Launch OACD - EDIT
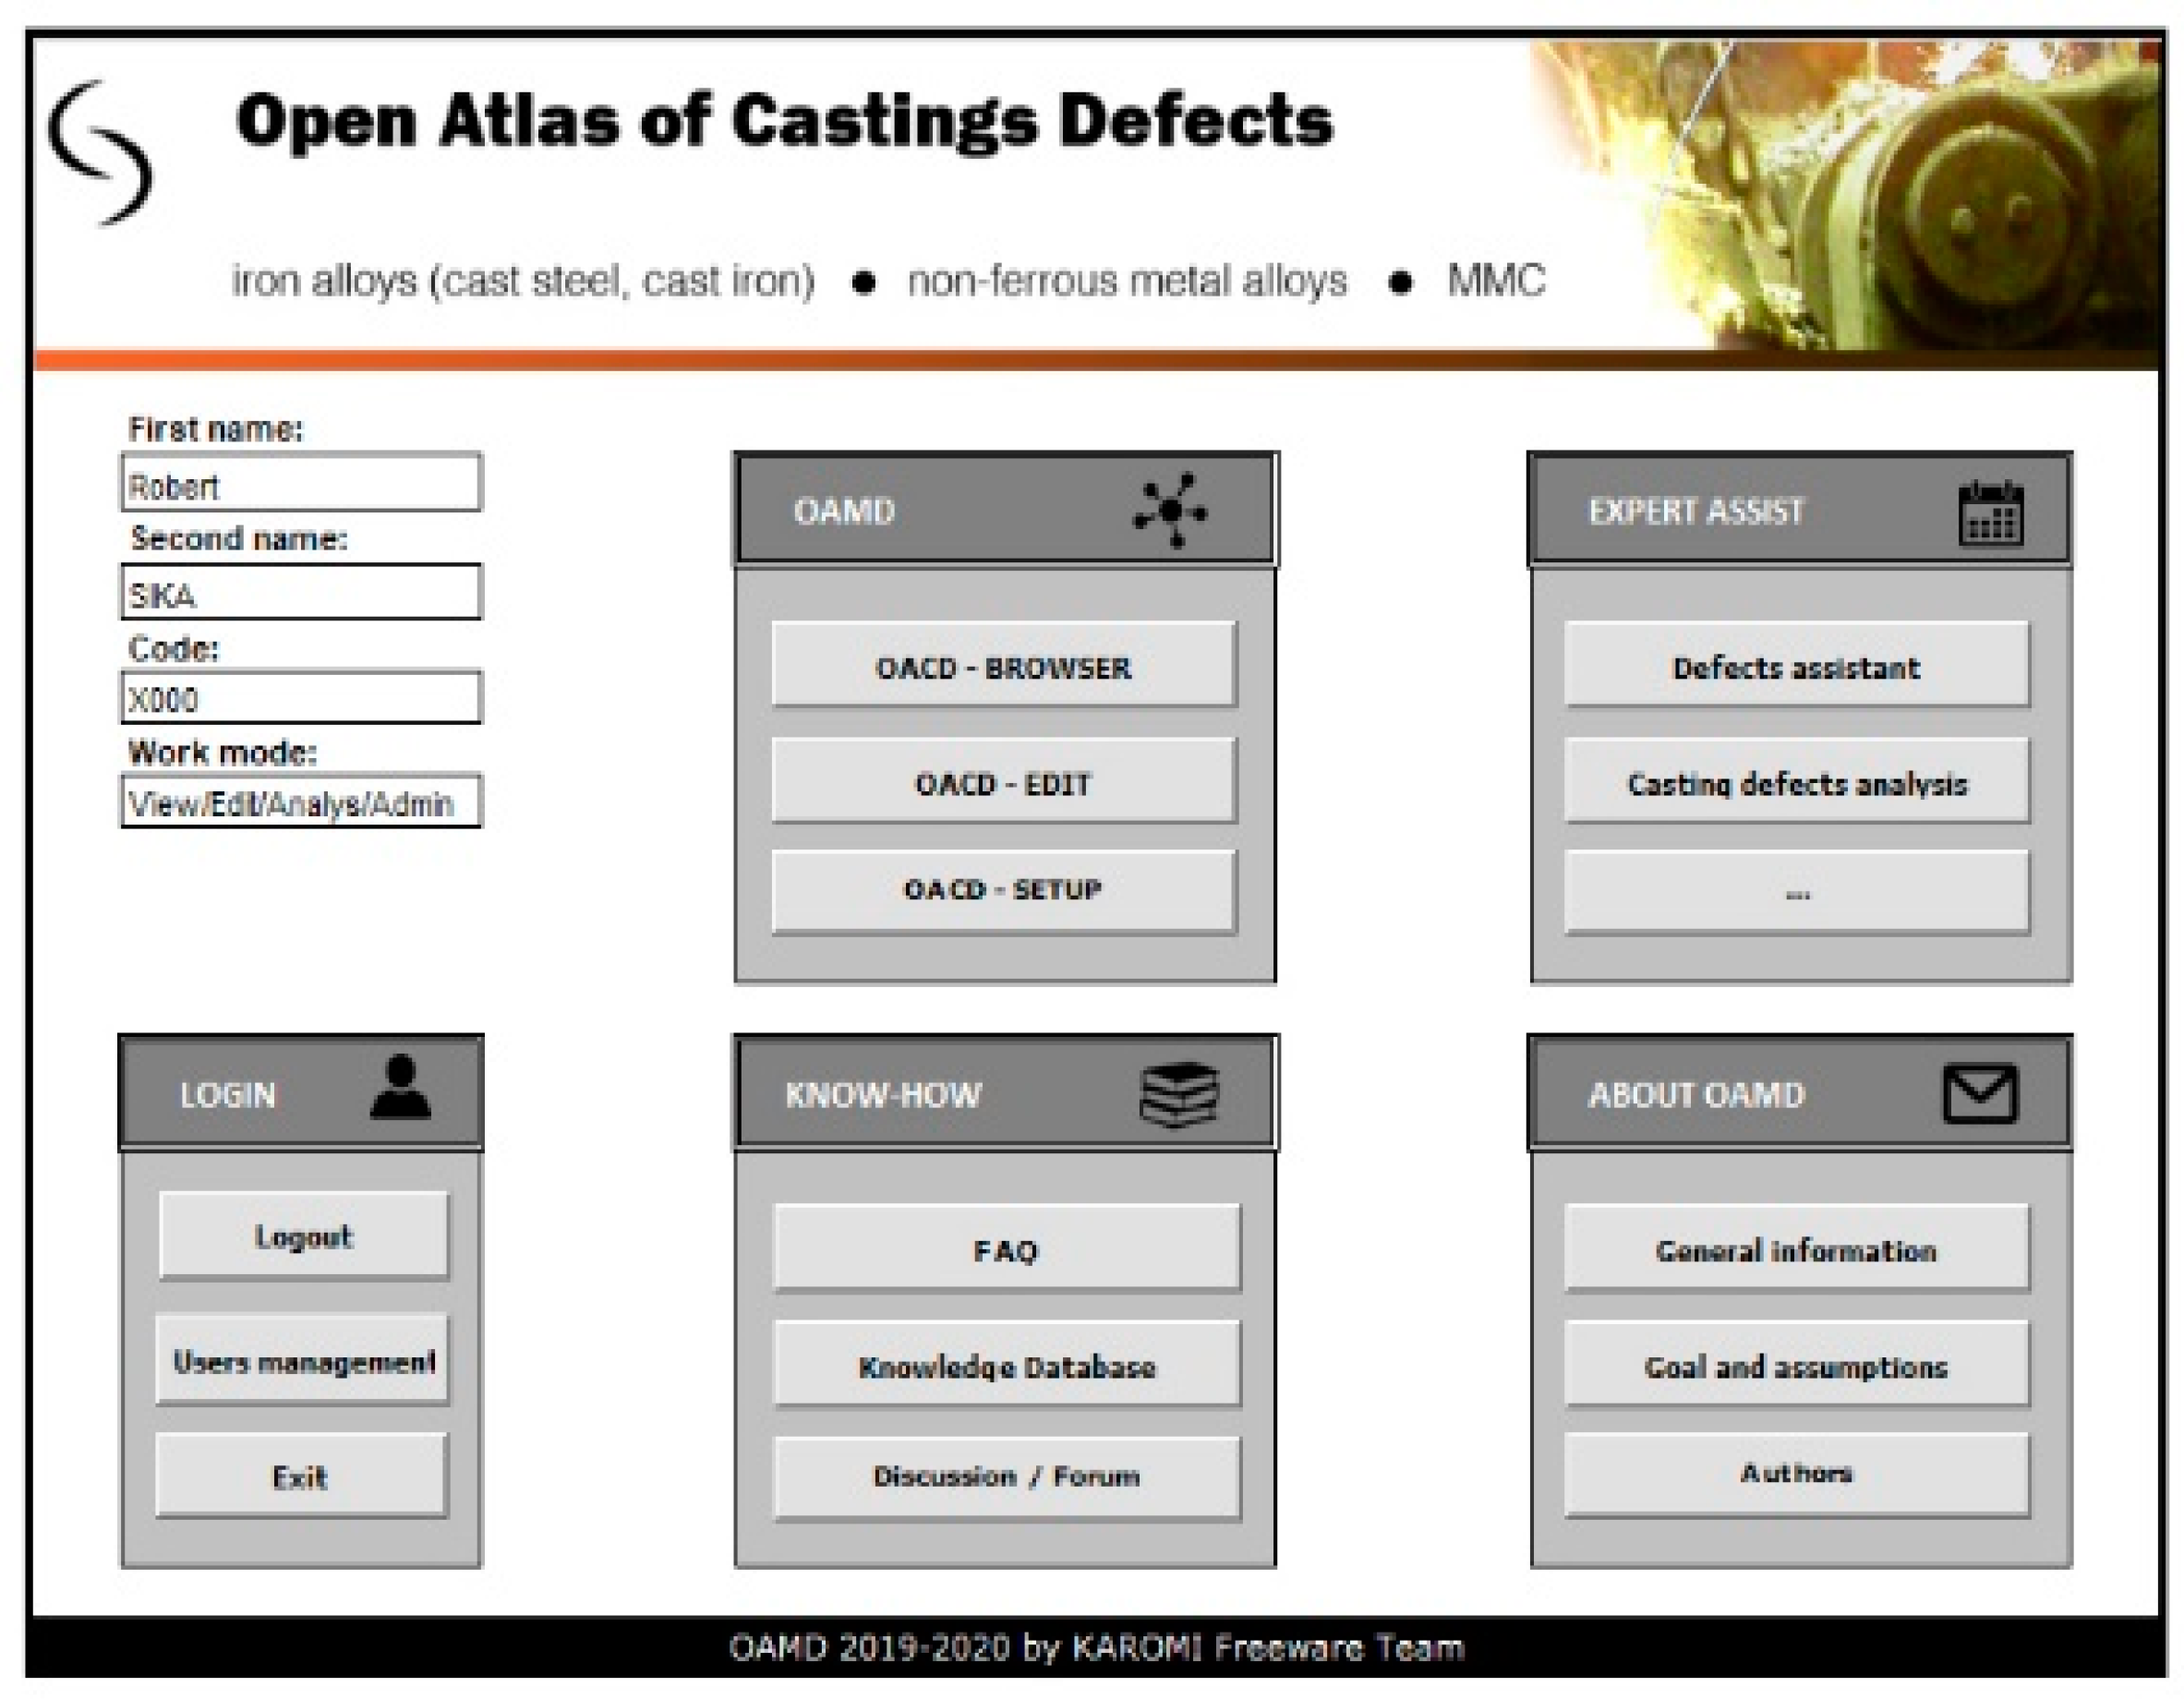2184x1699 pixels. click(1003, 782)
